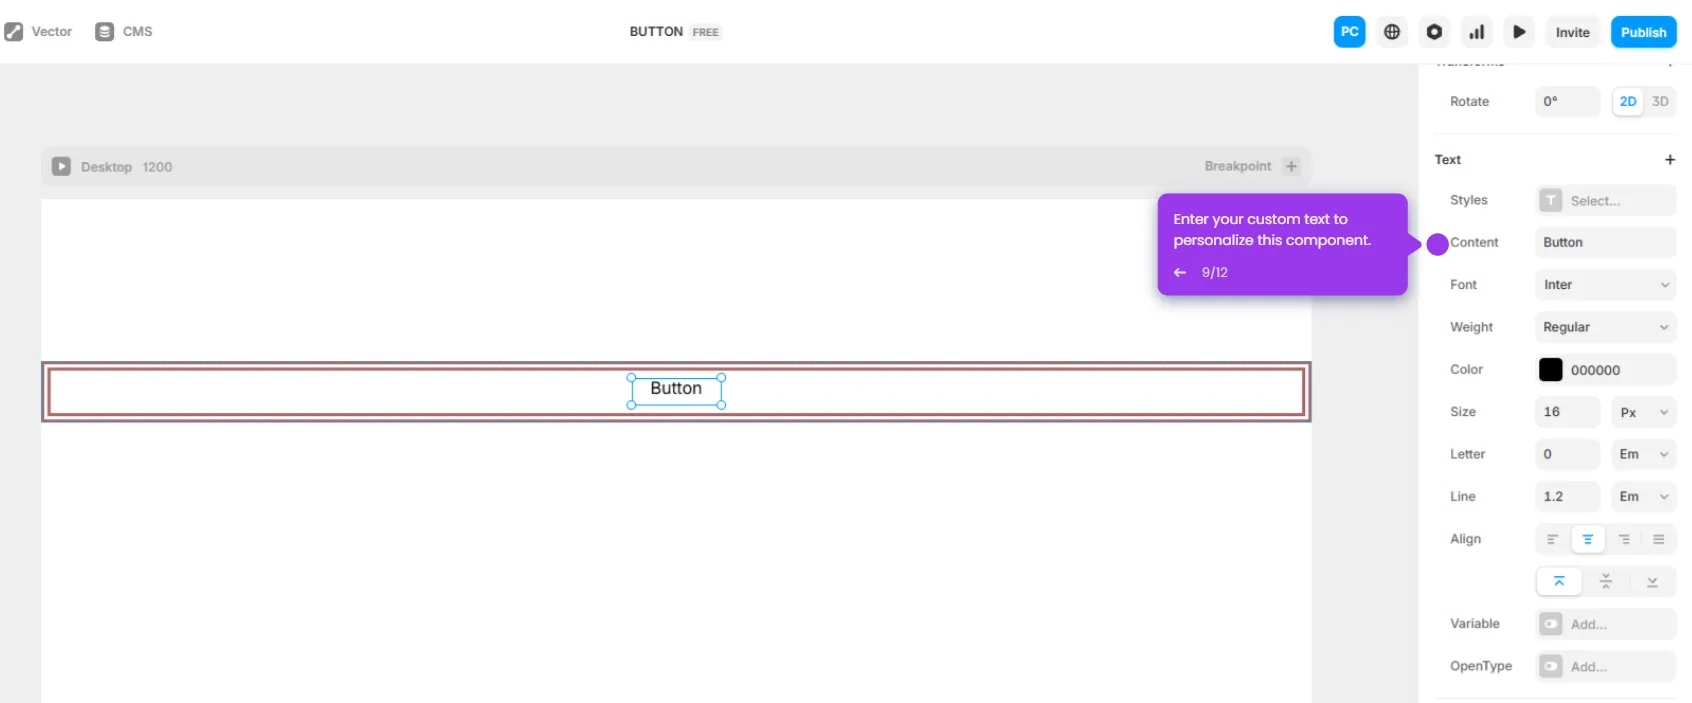Open the Vector tool
This screenshot has width=1692, height=703.
tap(38, 32)
